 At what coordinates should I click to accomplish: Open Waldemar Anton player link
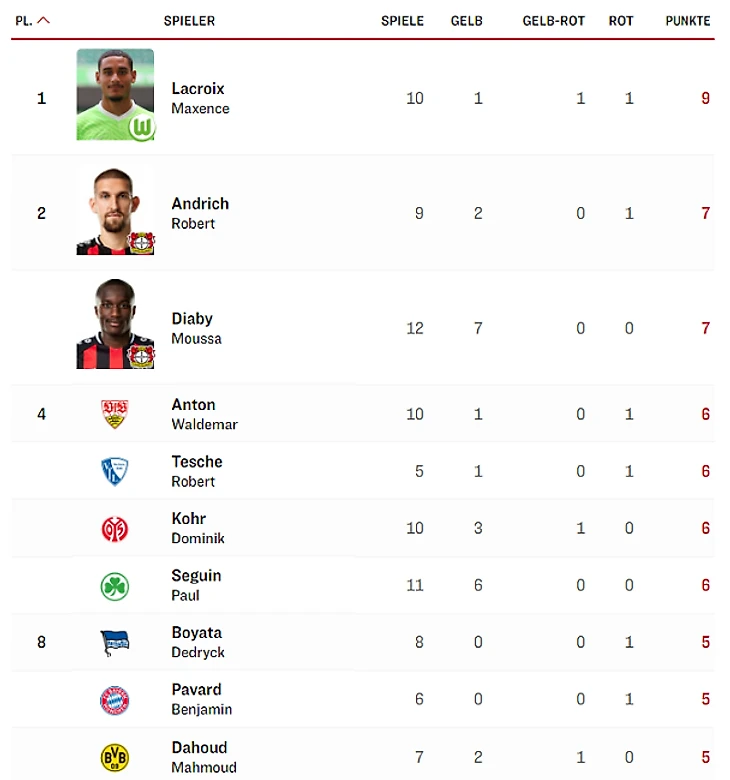205,414
